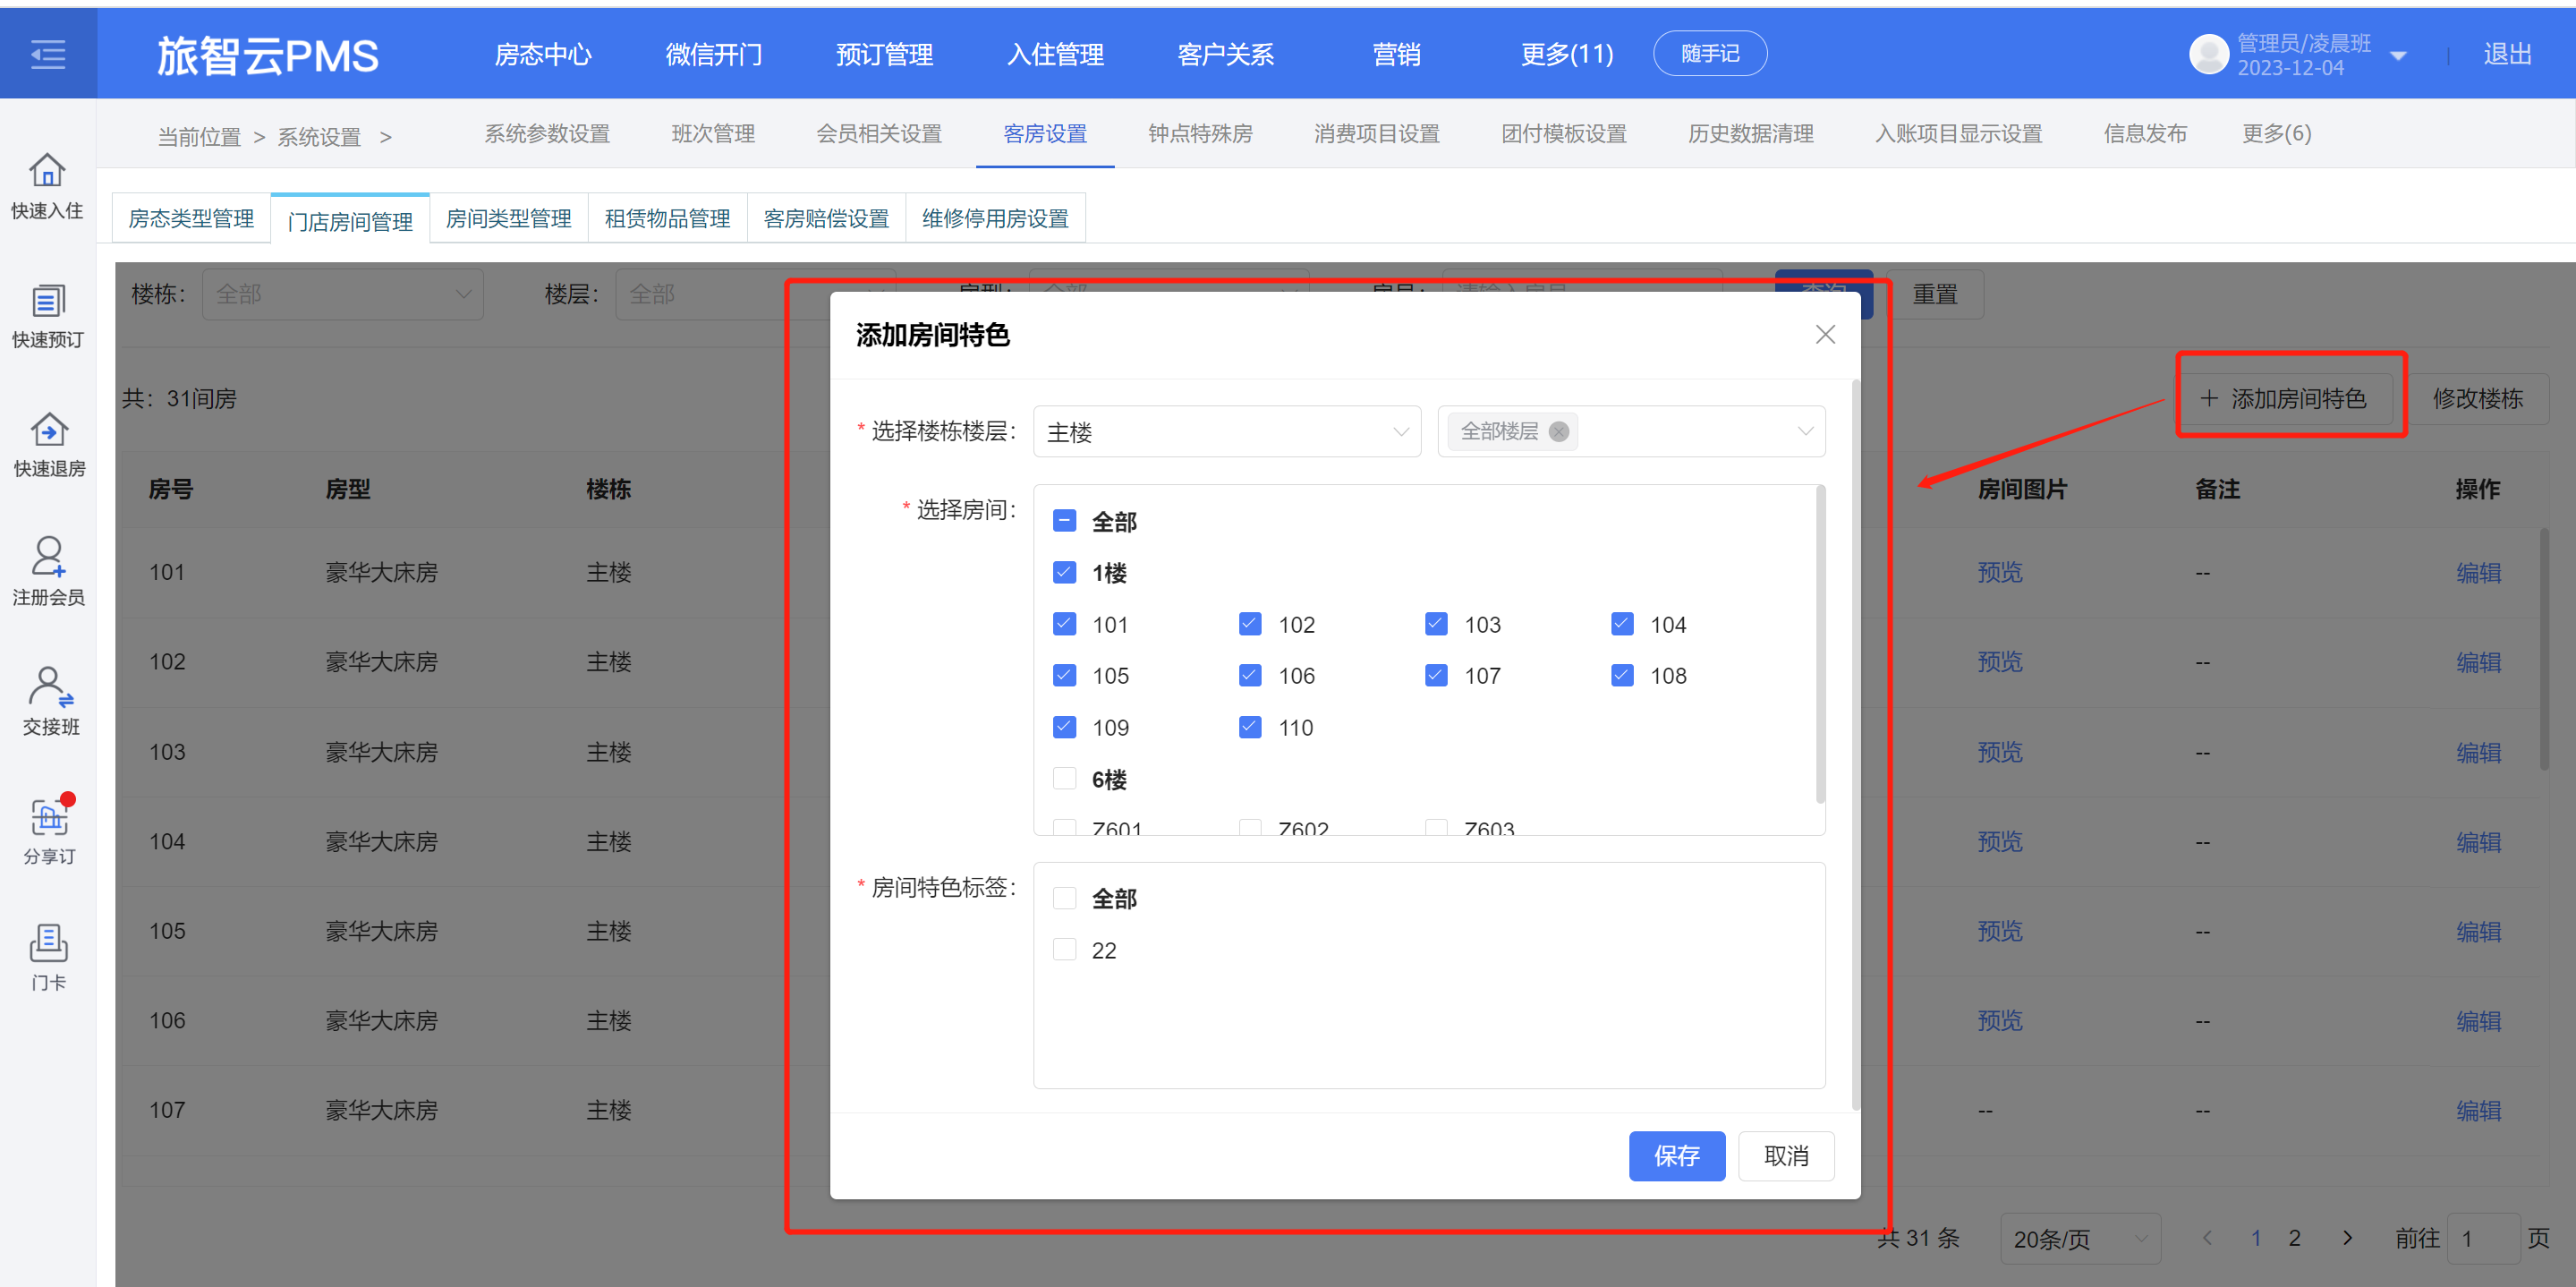This screenshot has height=1287, width=2576.
Task: Open the 主楼 building dropdown
Action: click(x=1226, y=431)
